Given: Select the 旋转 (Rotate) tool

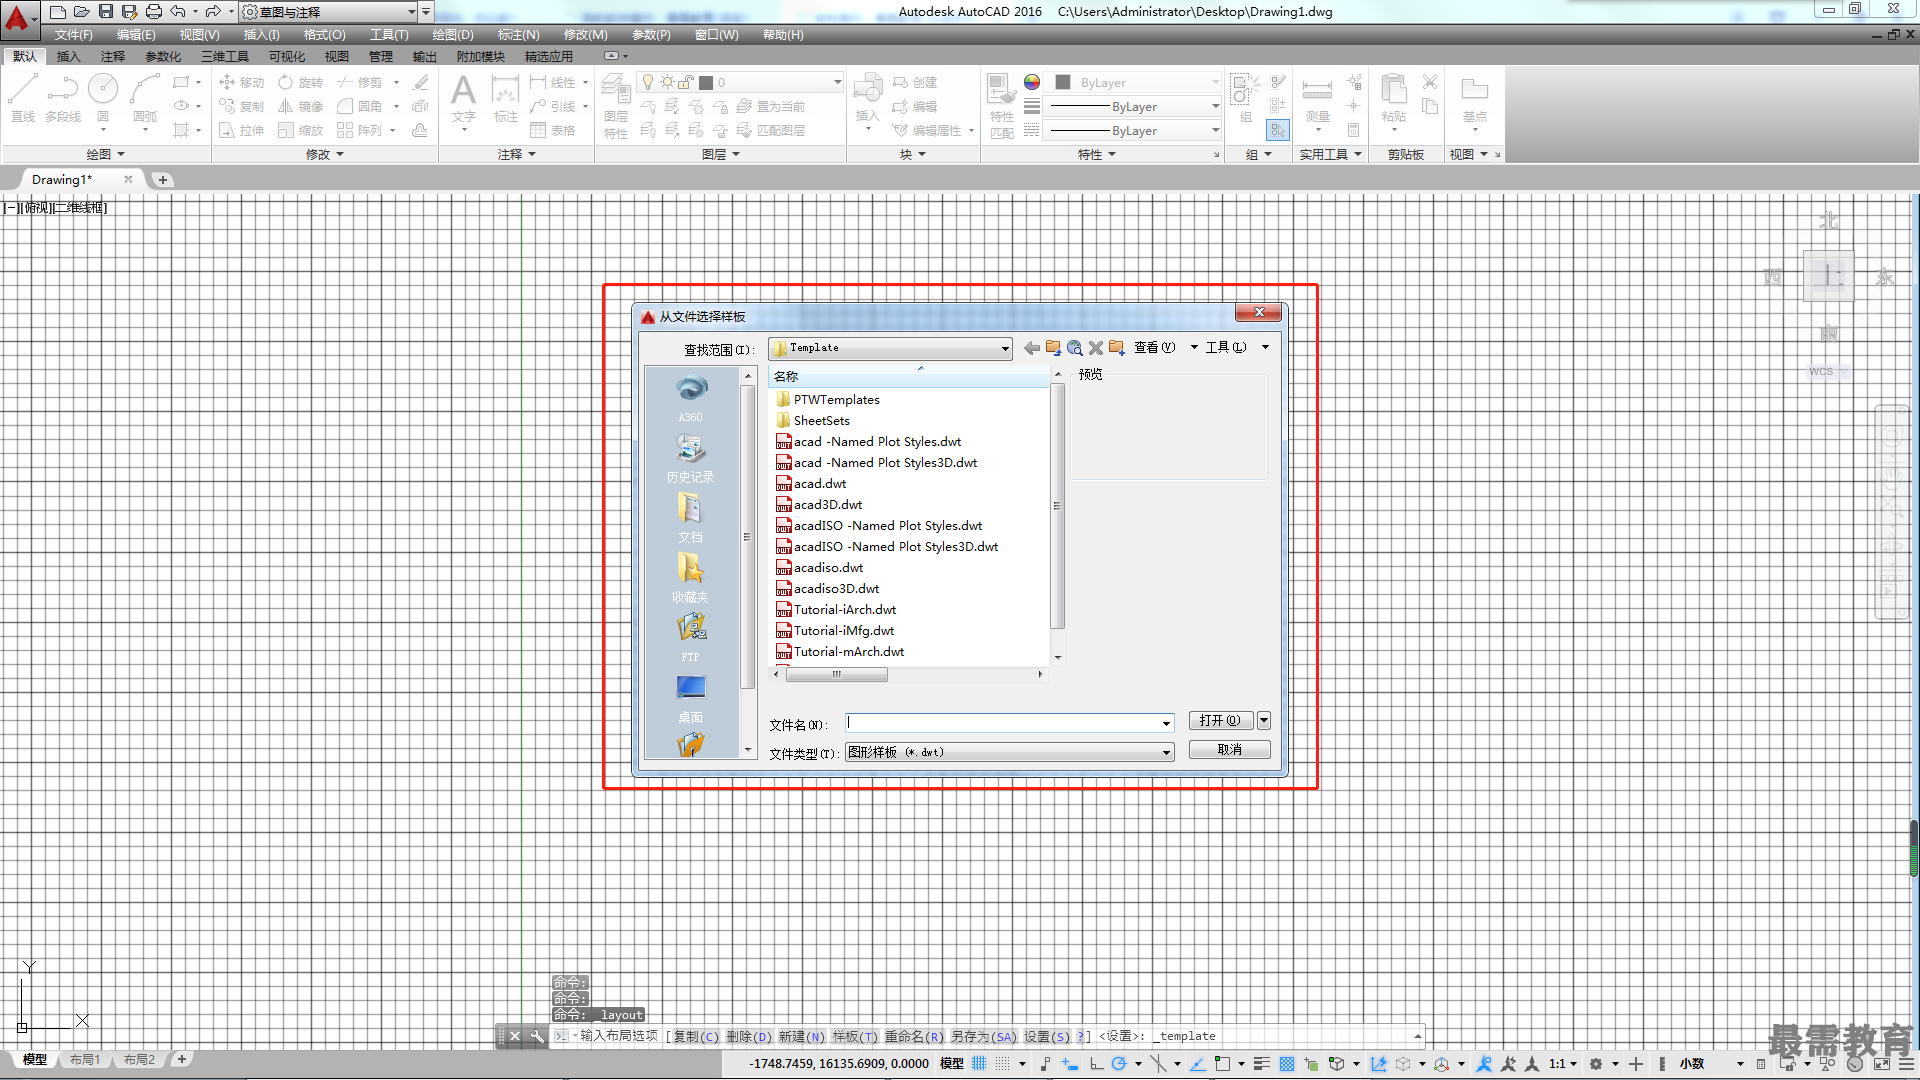Looking at the screenshot, I should tap(301, 82).
